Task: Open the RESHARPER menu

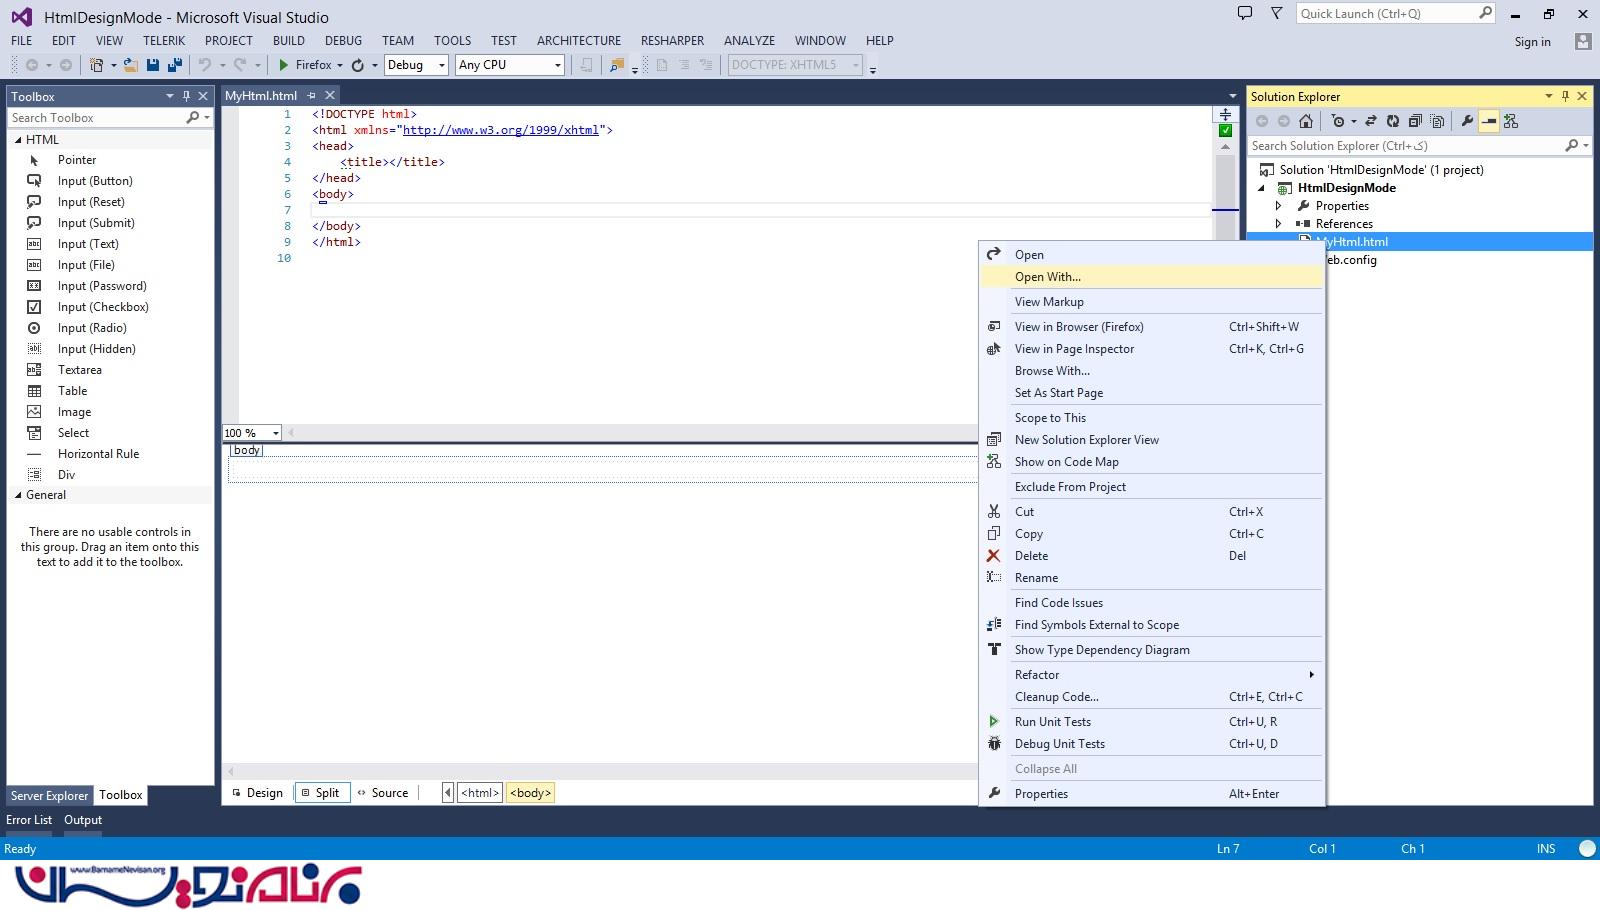Action: (x=672, y=41)
